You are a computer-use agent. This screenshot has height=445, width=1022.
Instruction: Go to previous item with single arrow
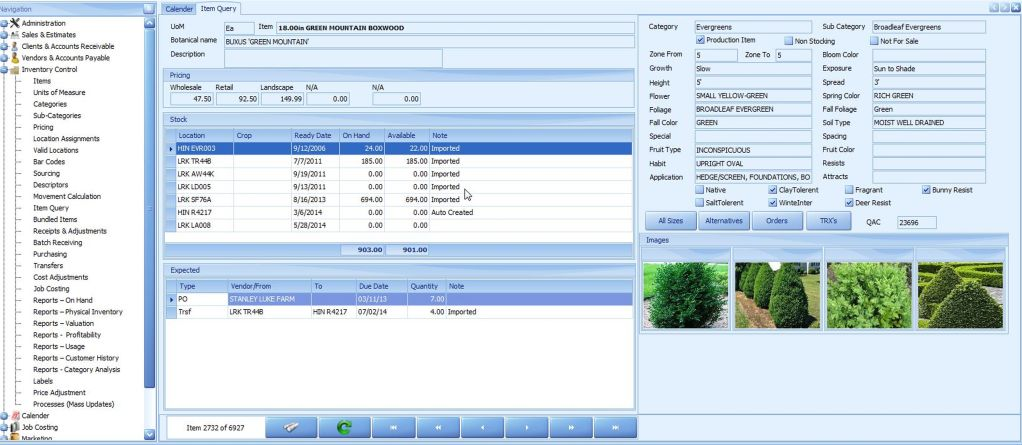[483, 427]
